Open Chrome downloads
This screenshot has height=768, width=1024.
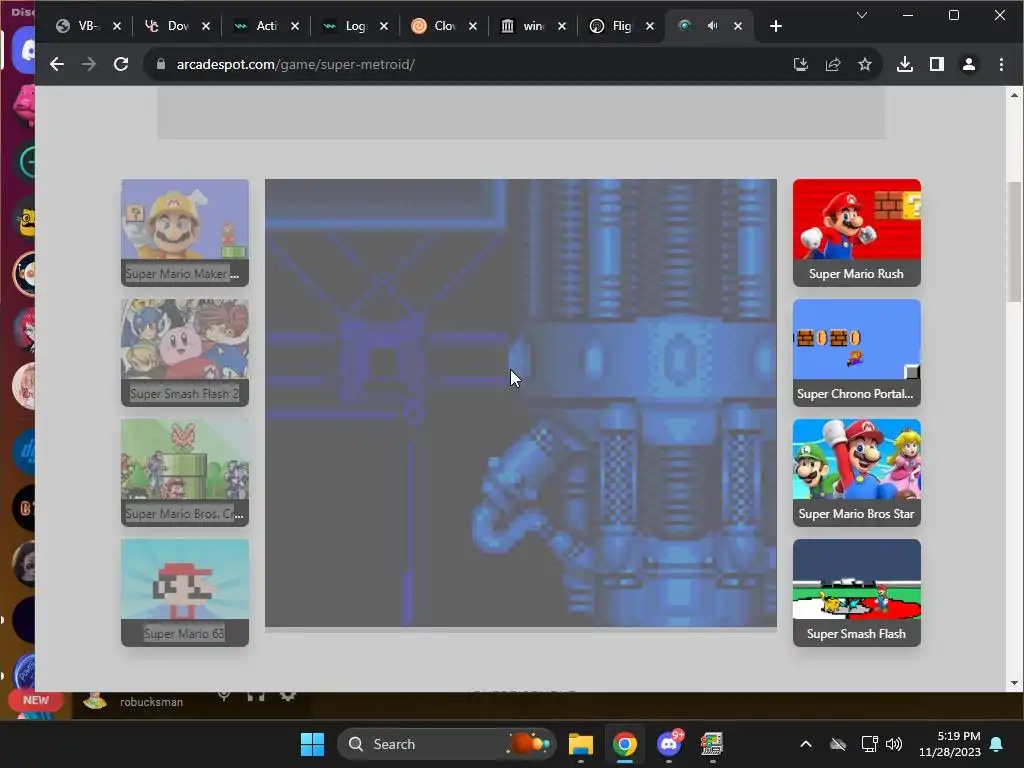tap(904, 64)
